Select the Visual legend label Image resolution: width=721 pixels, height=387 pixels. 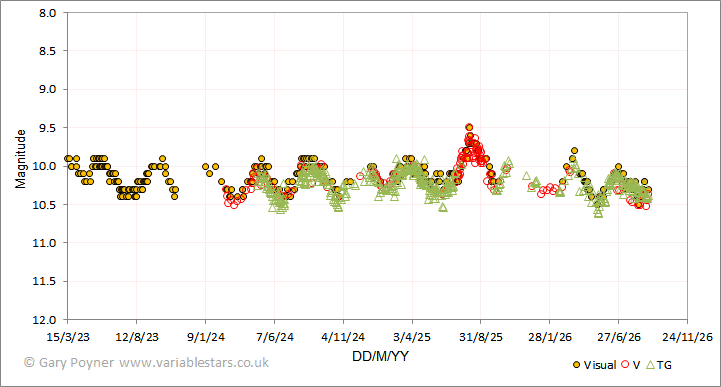tap(600, 365)
